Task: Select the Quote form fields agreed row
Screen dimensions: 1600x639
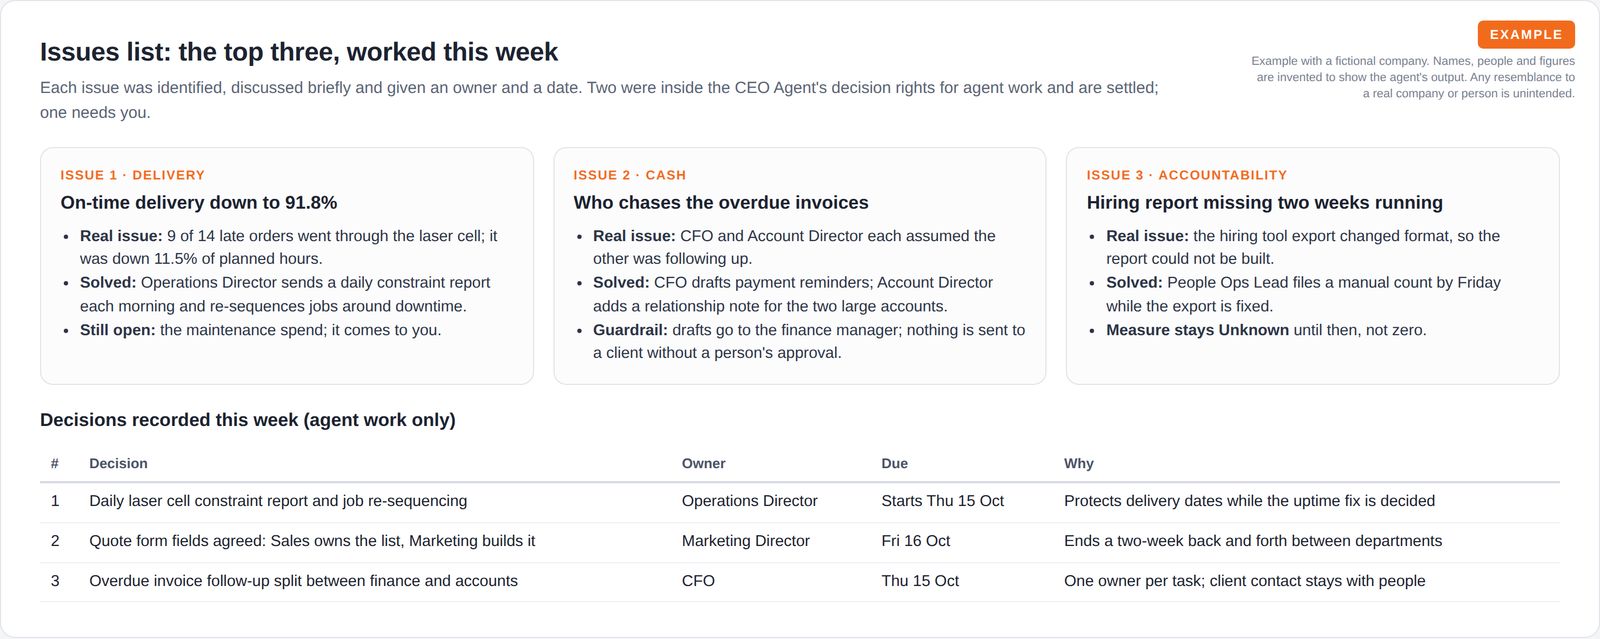Action: click(x=800, y=542)
